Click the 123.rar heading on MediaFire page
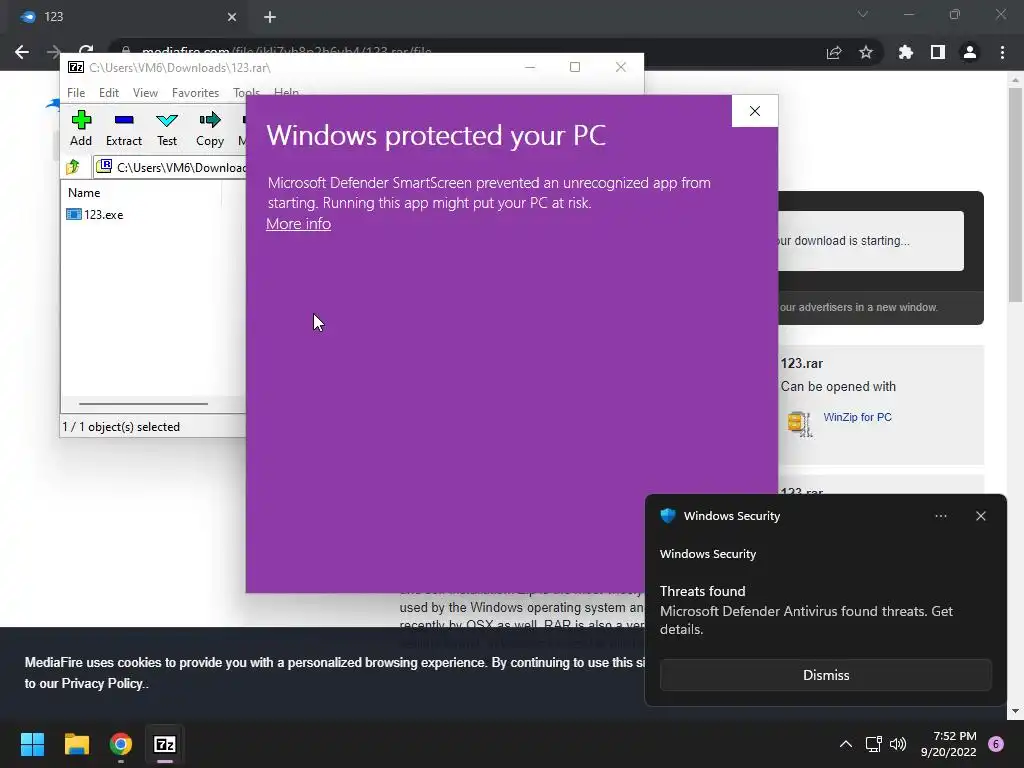 tap(801, 364)
